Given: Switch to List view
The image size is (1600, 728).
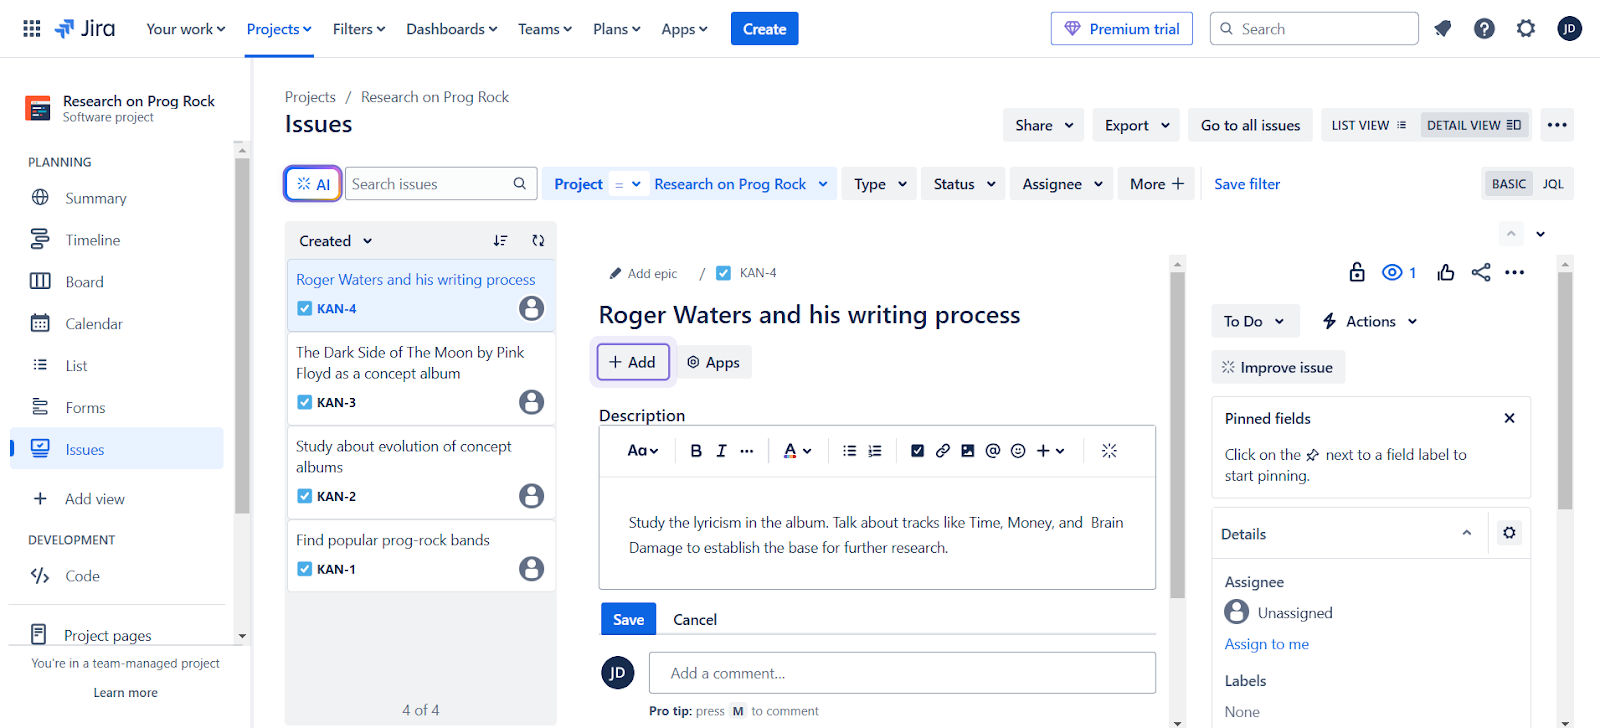Looking at the screenshot, I should [x=1369, y=125].
